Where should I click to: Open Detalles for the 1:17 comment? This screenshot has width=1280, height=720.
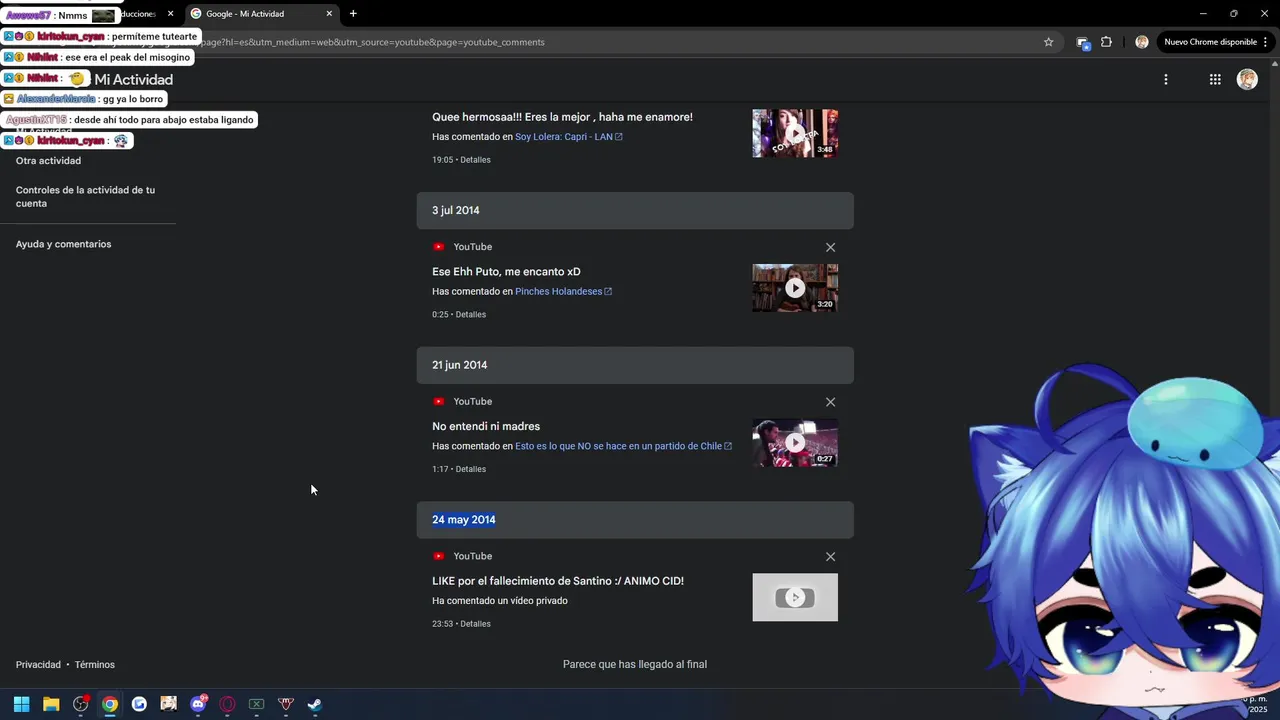click(471, 469)
